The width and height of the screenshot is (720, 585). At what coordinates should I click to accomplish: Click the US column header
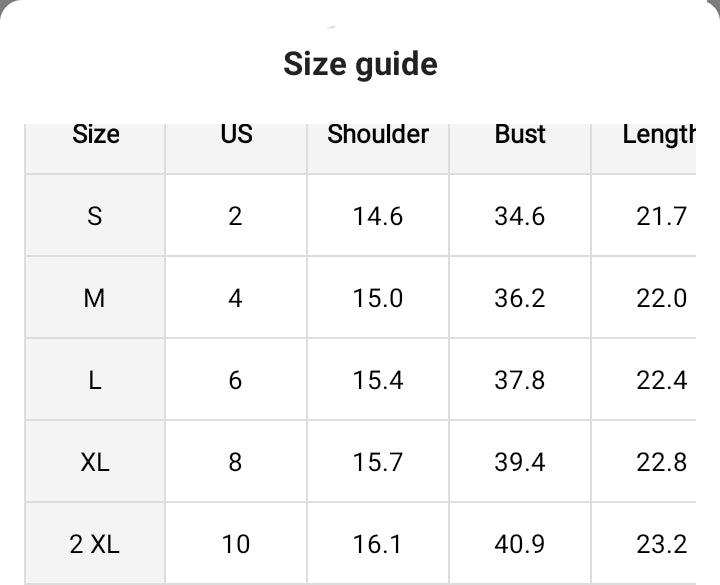tap(236, 135)
